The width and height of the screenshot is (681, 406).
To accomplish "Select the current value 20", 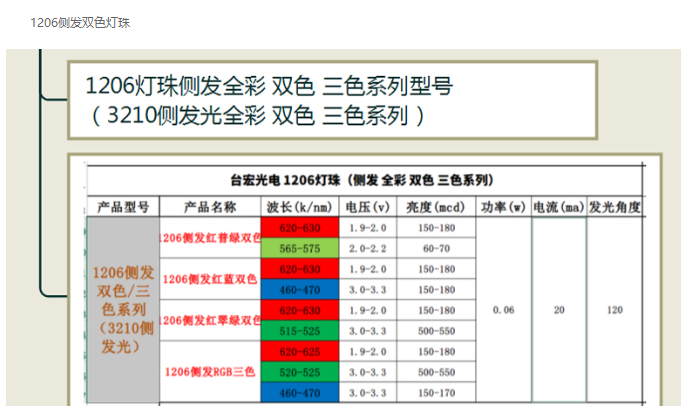I will (559, 310).
